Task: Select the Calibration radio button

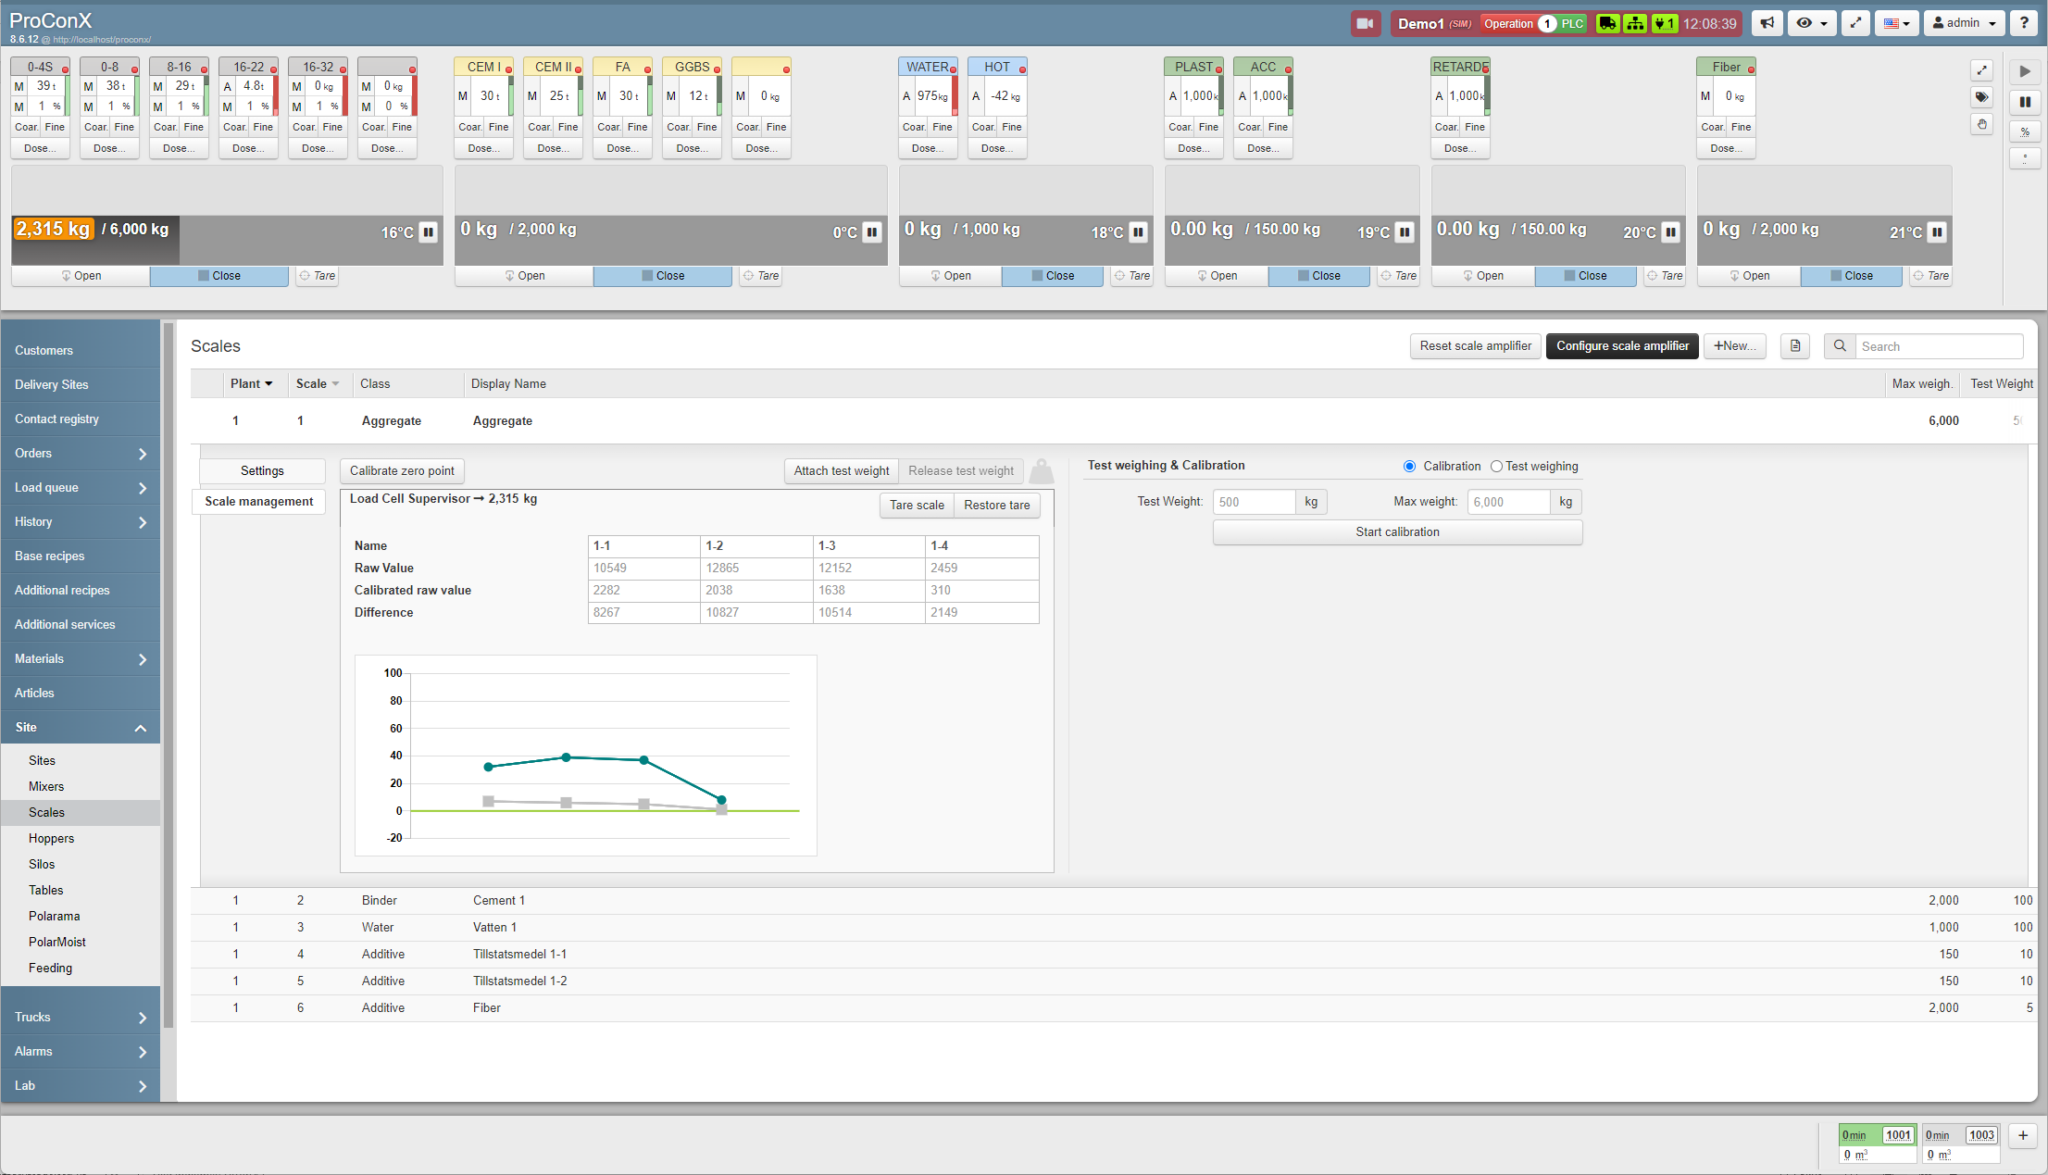Action: (1409, 466)
